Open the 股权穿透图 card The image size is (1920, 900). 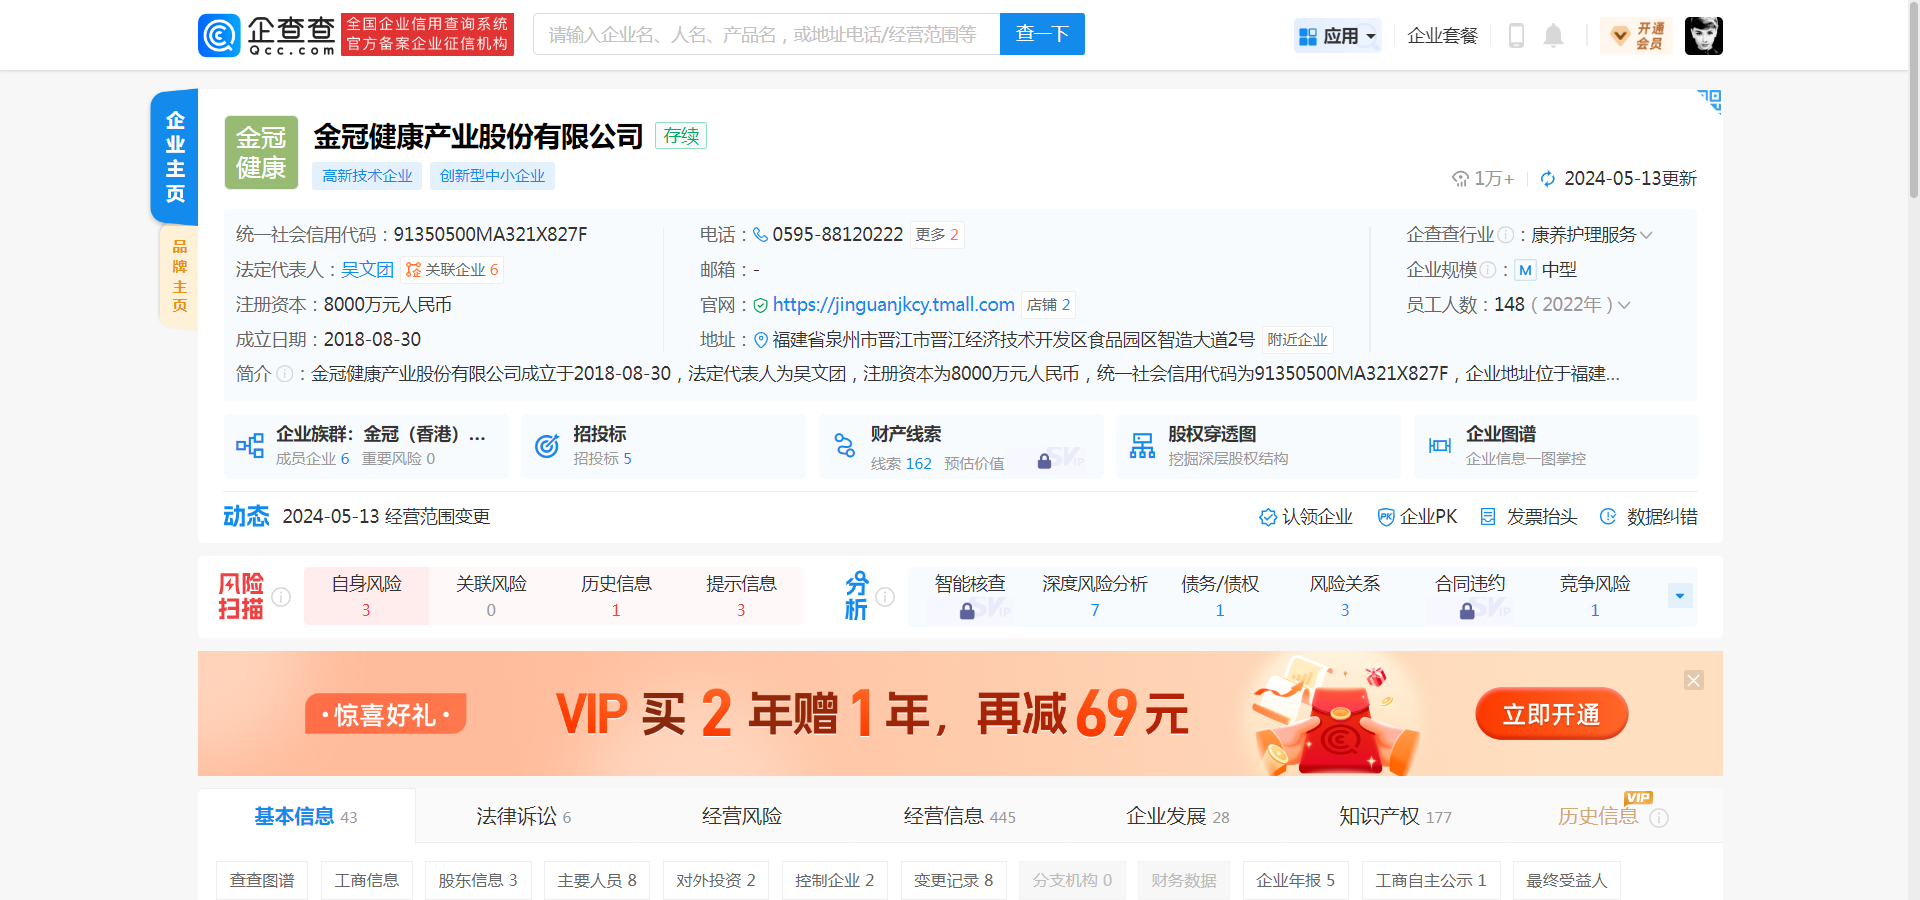[1258, 446]
